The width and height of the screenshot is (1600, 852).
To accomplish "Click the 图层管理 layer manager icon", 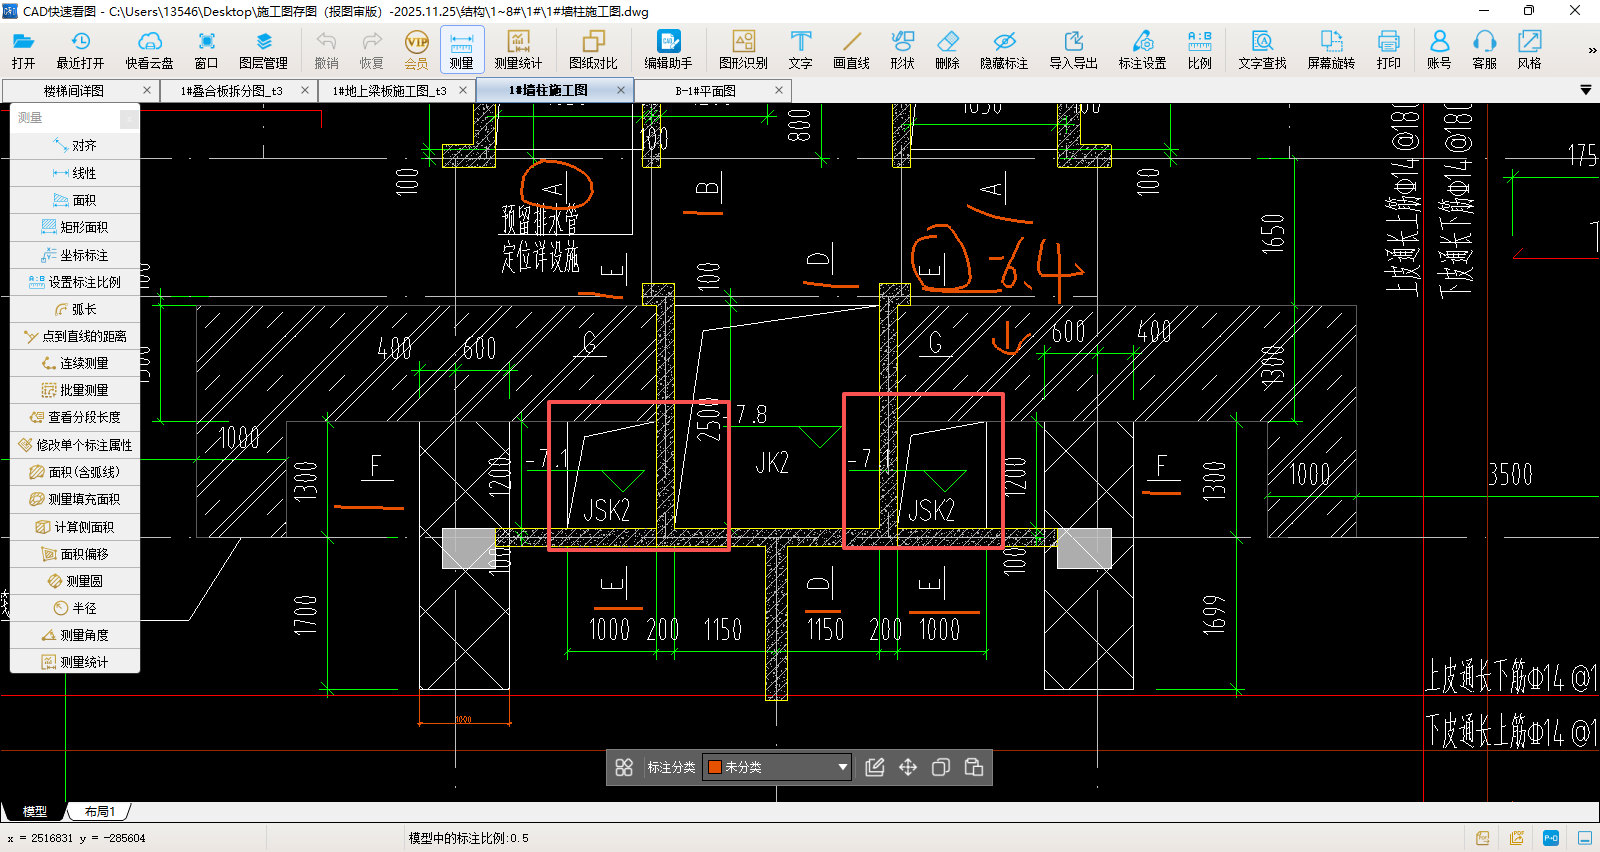I will (x=263, y=49).
